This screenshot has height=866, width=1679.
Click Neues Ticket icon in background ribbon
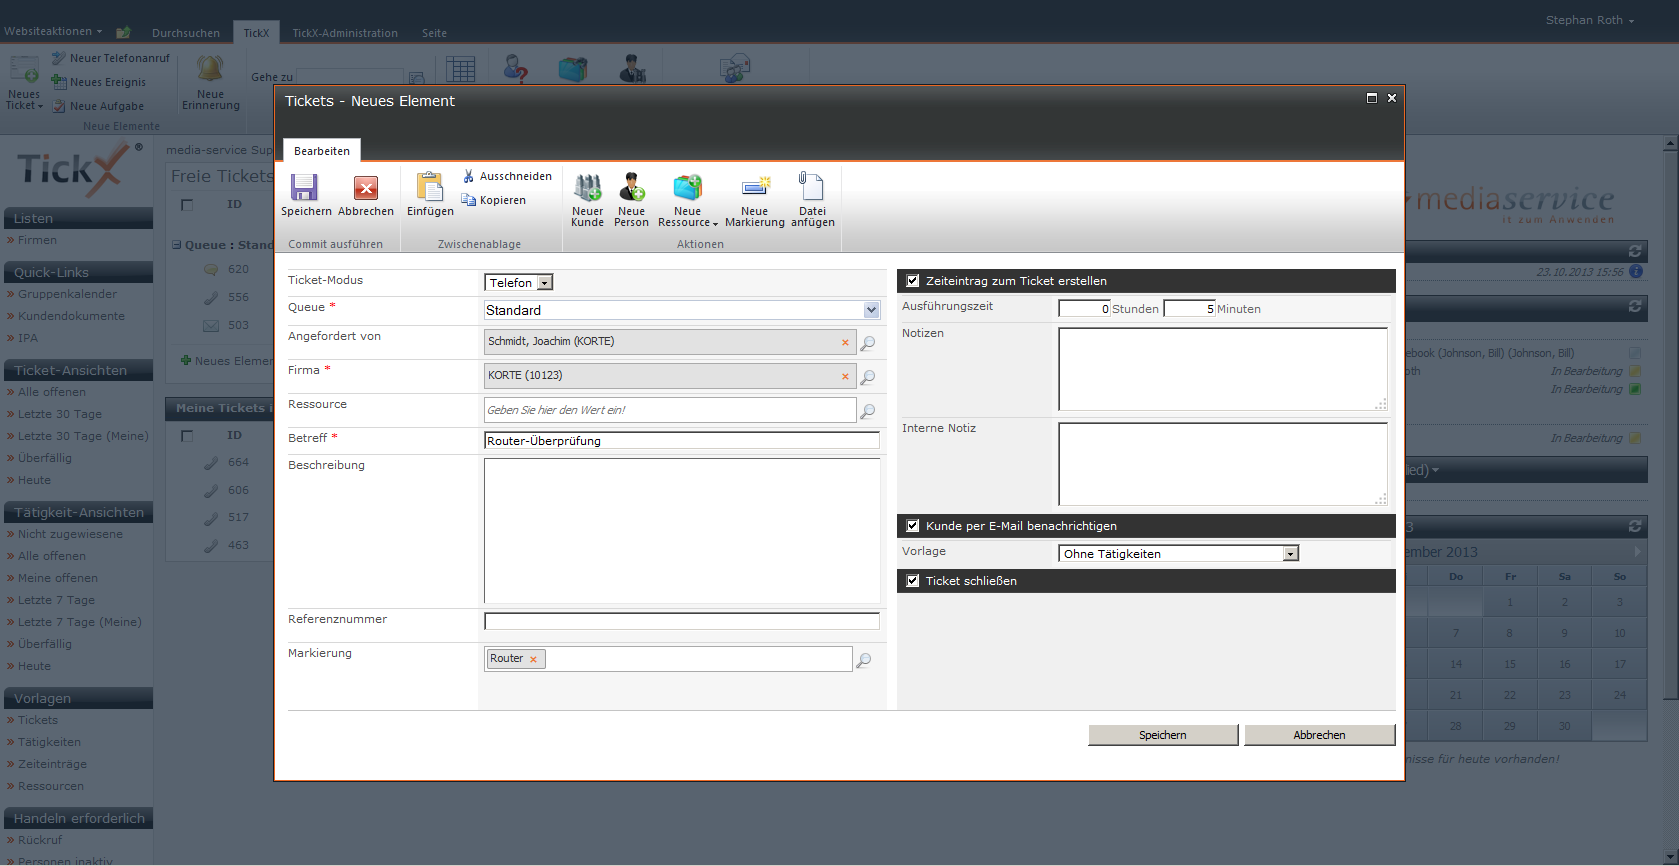coord(24,70)
